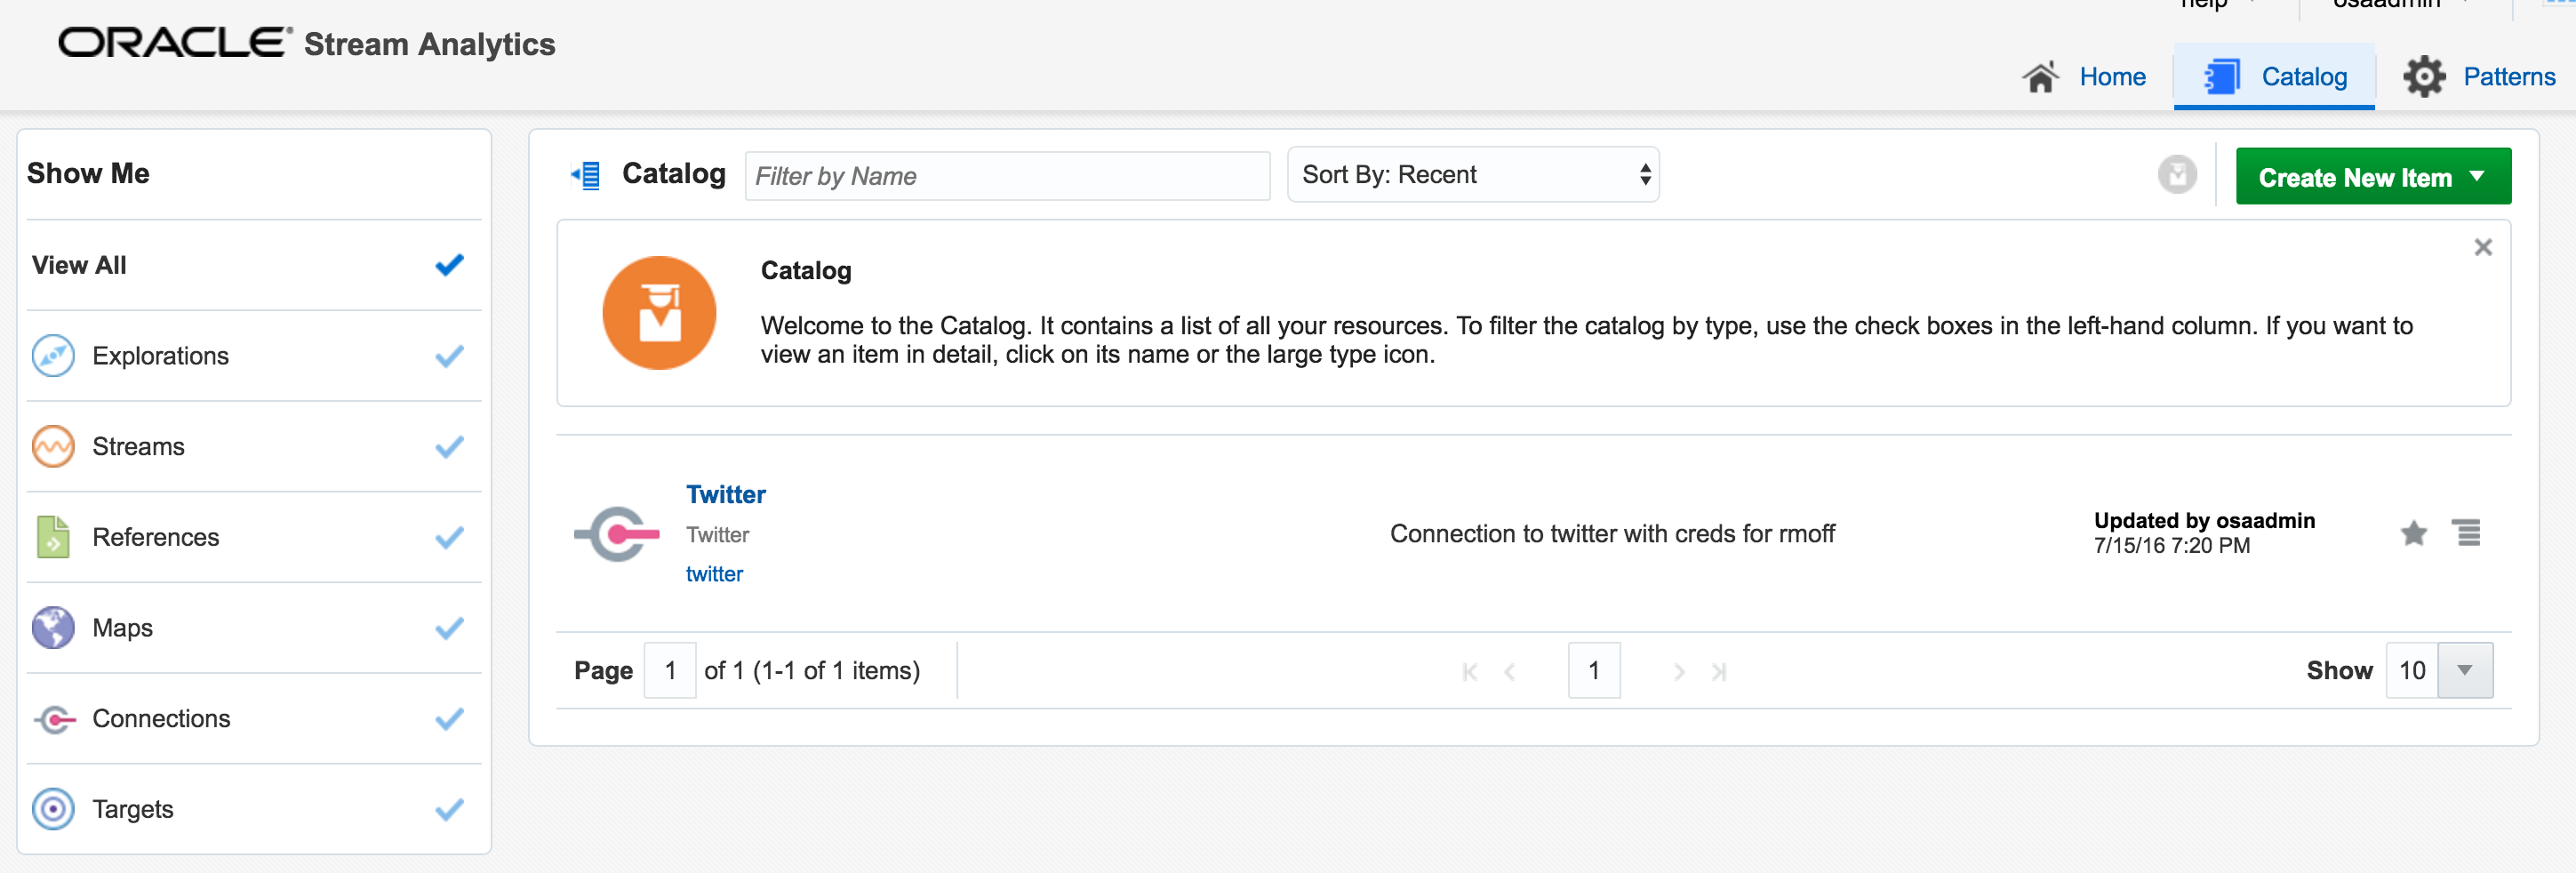Click the Targets bullseye icon
This screenshot has width=2576, height=873.
point(53,809)
